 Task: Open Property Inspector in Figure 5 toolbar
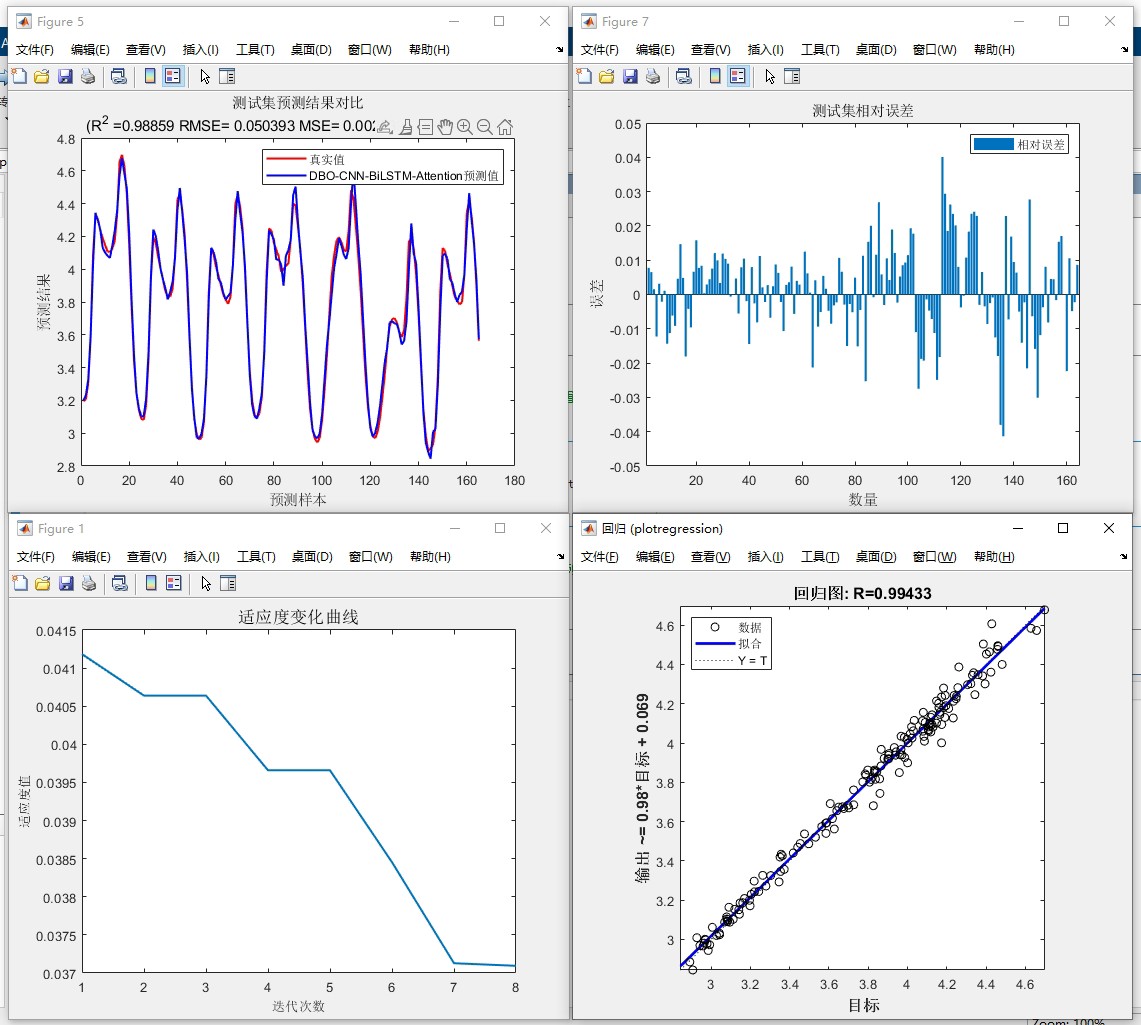click(x=227, y=76)
